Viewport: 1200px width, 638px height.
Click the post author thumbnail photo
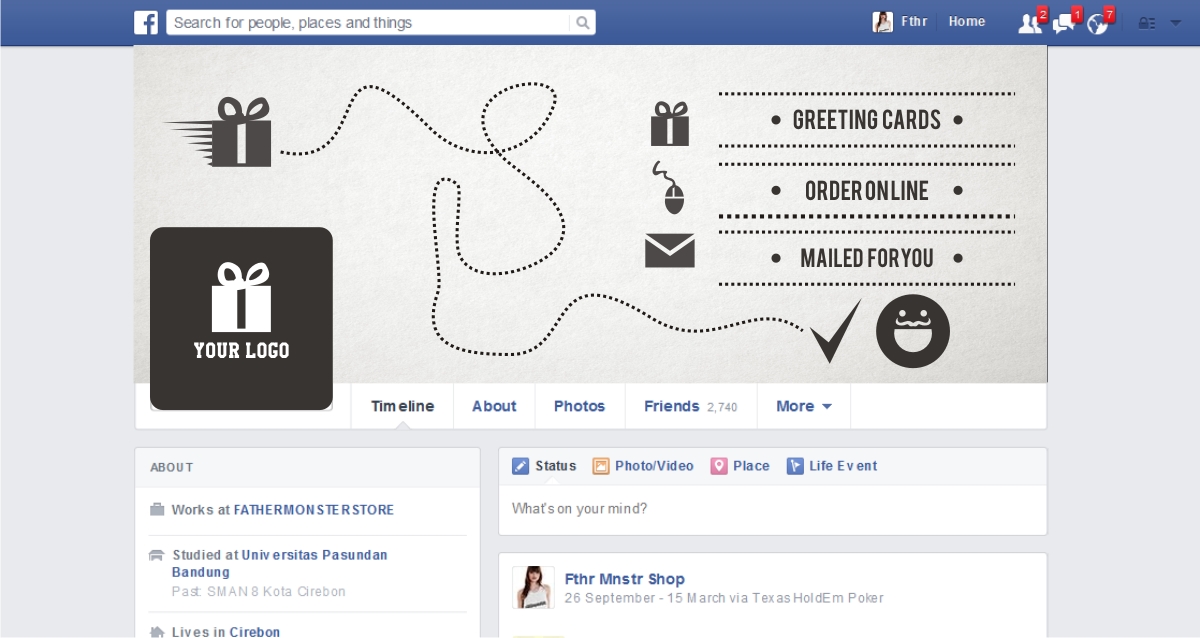click(533, 588)
